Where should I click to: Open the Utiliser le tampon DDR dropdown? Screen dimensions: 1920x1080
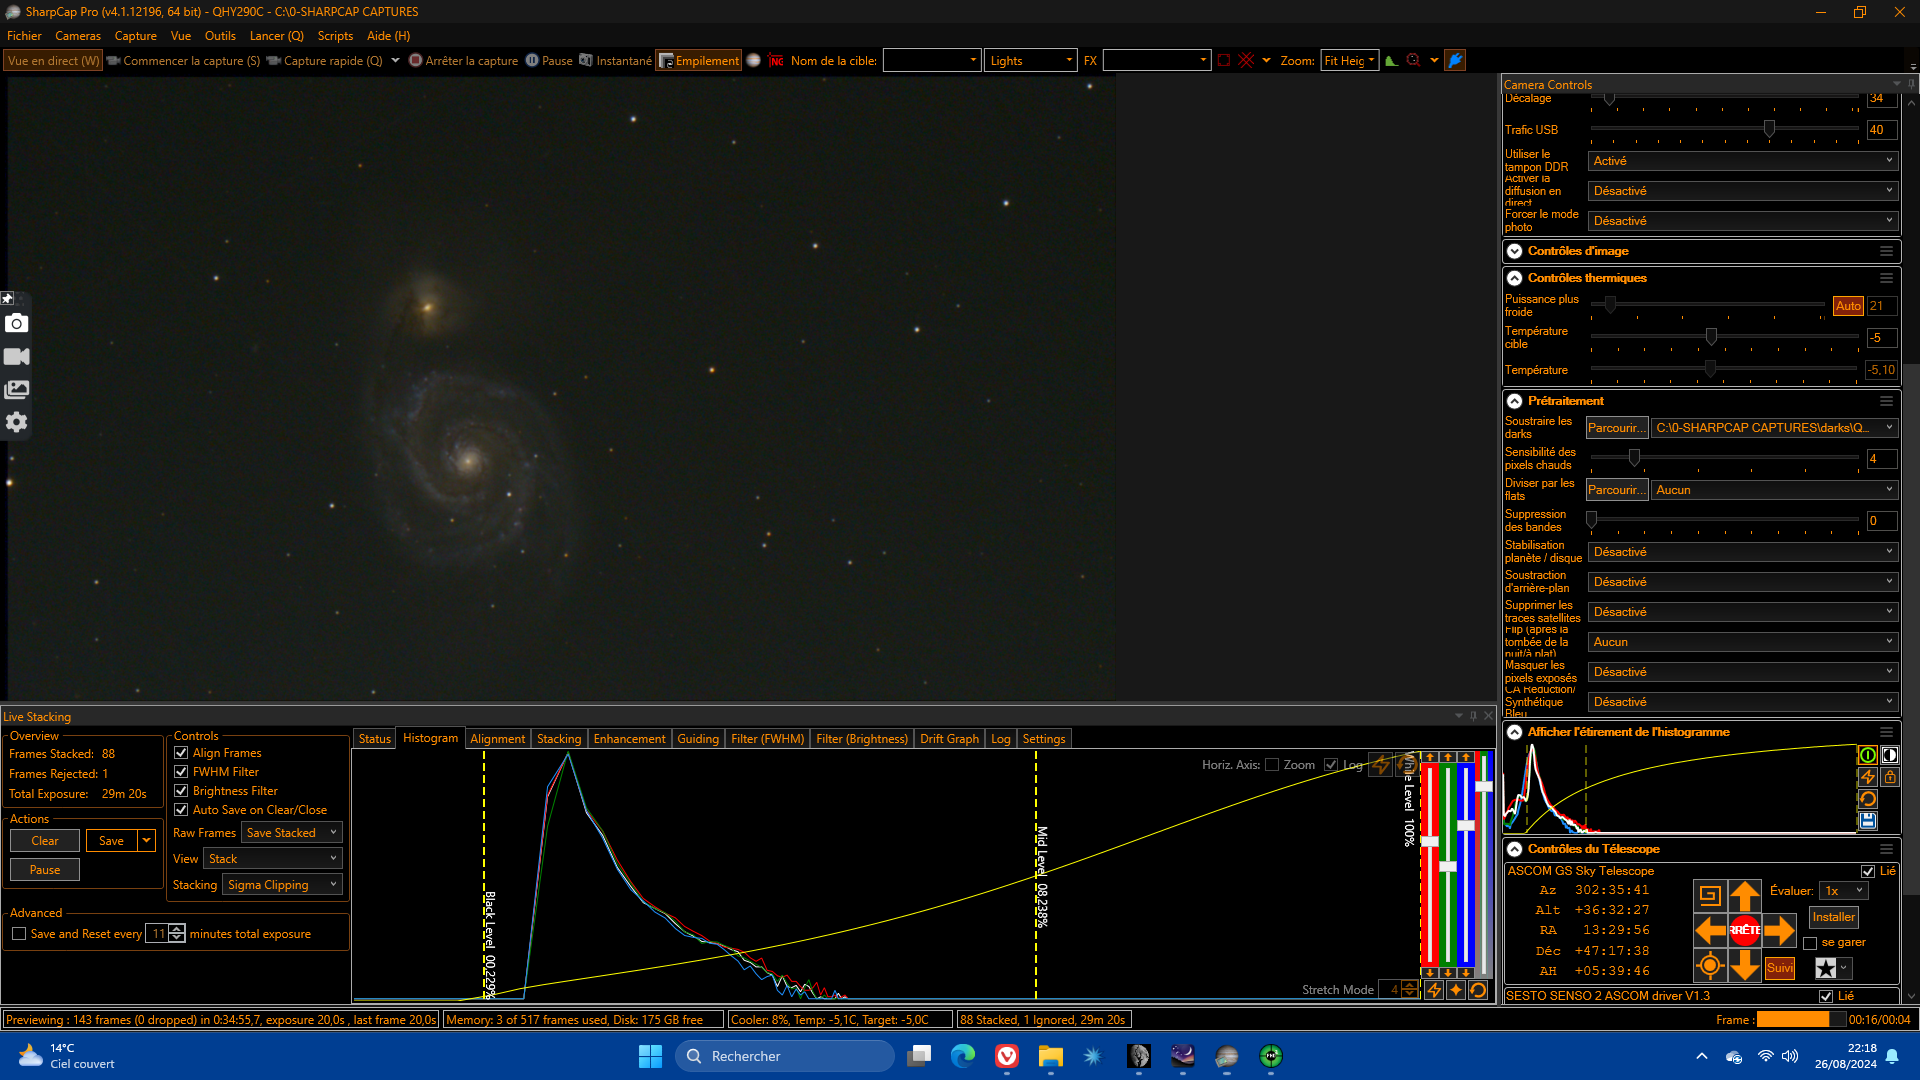click(x=1743, y=161)
